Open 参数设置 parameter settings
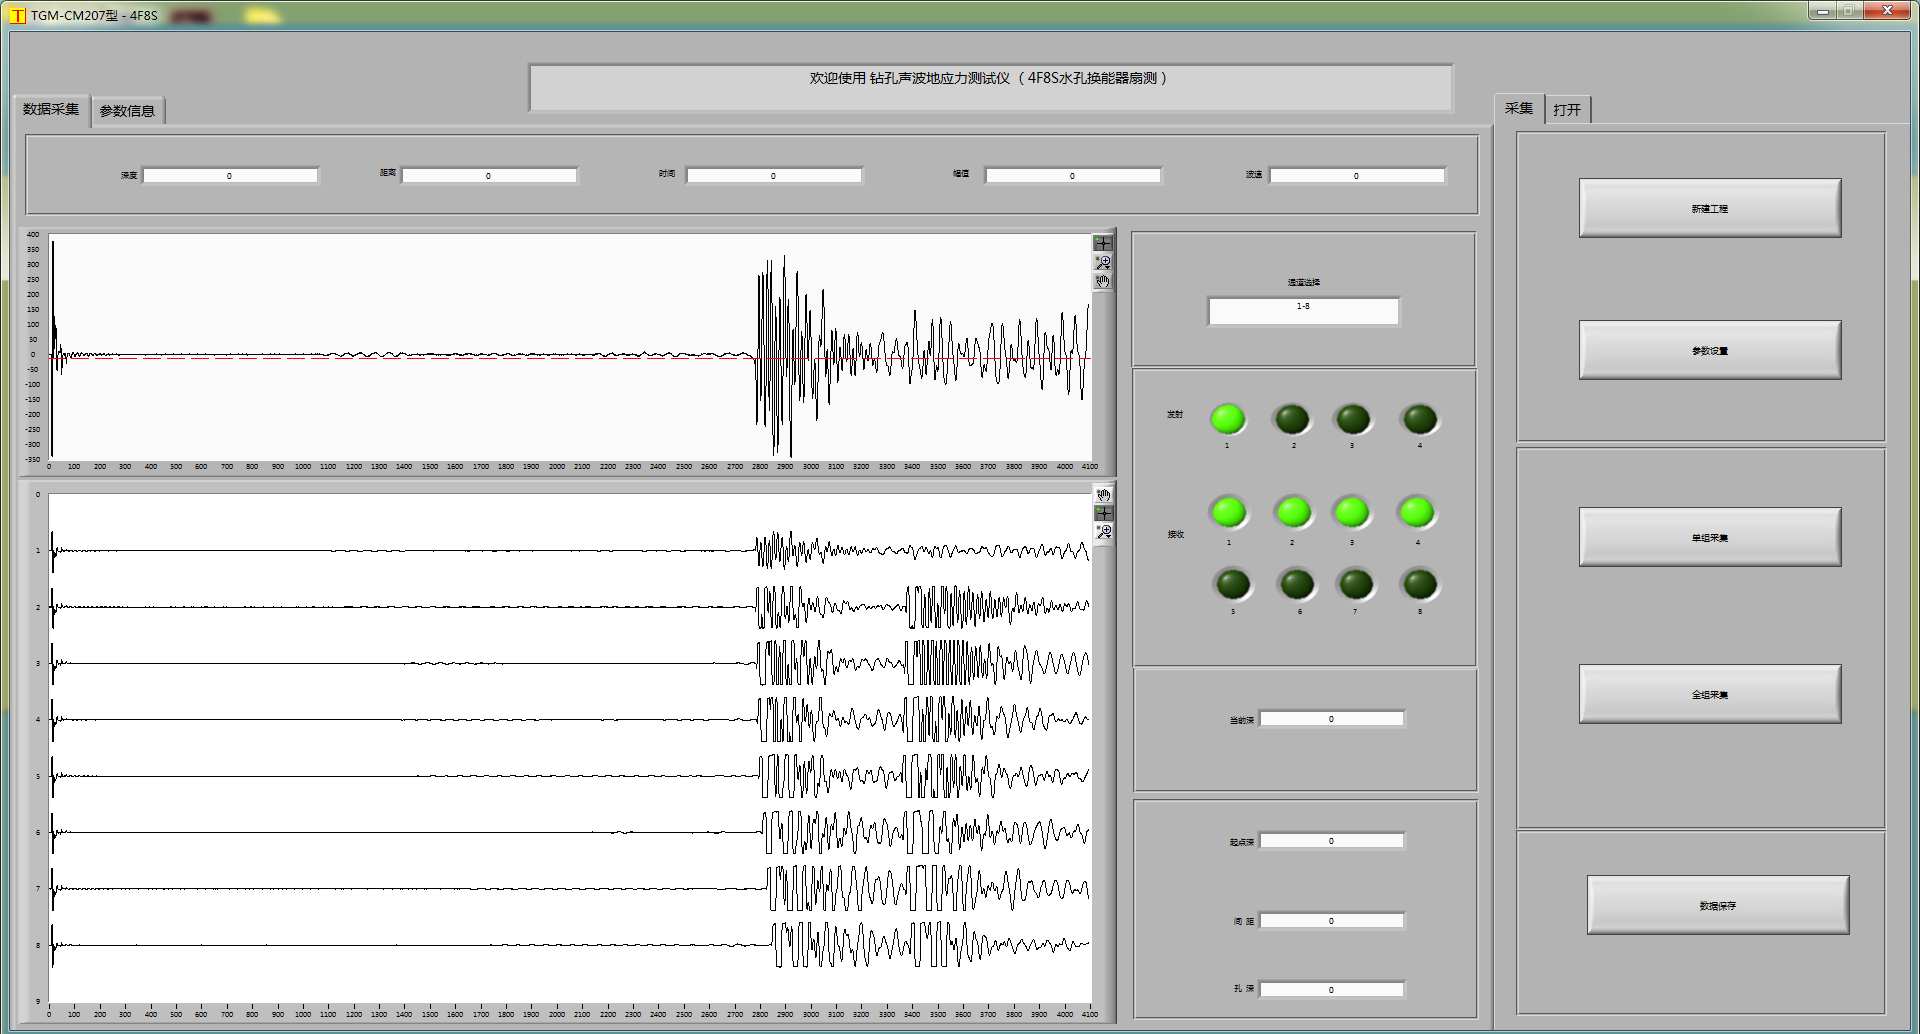This screenshot has width=1920, height=1034. coord(1709,350)
